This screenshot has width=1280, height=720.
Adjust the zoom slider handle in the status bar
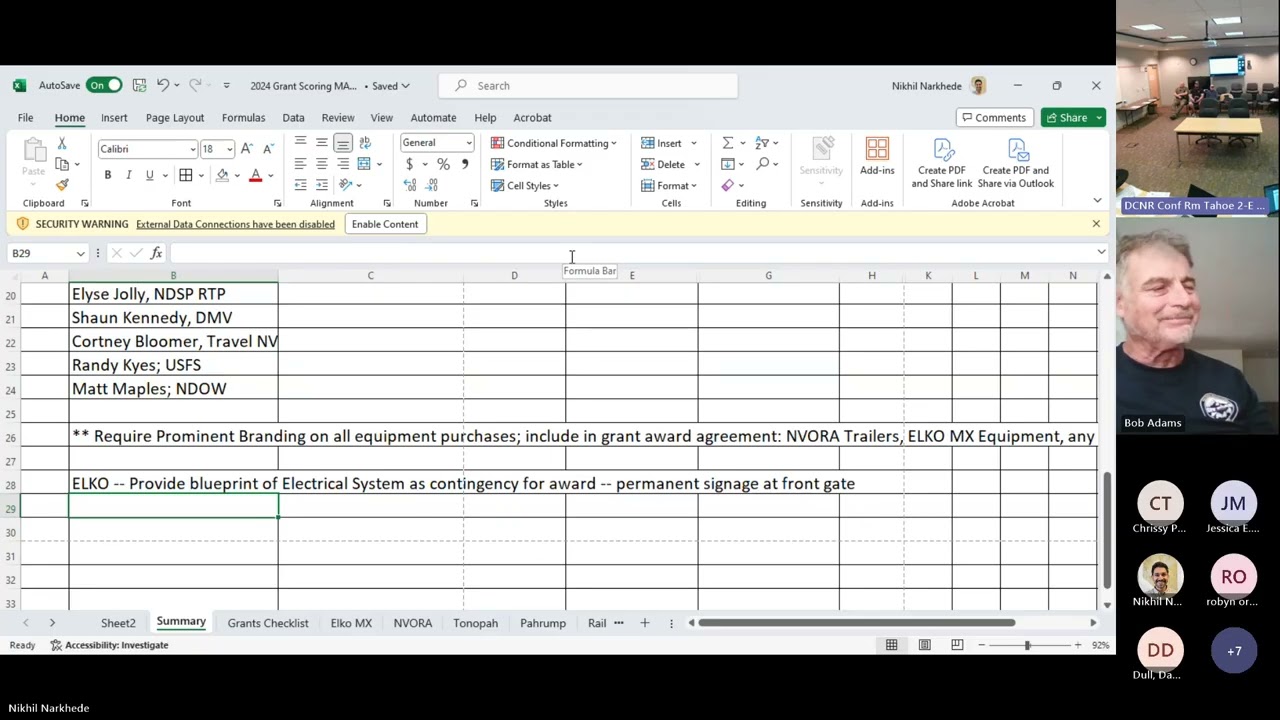click(x=1027, y=645)
